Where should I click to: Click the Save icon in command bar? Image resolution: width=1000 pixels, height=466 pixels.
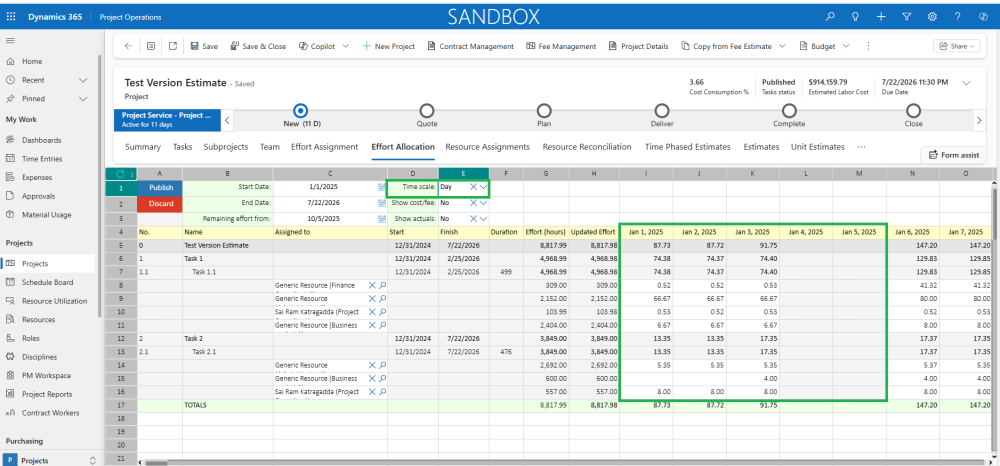click(x=194, y=46)
